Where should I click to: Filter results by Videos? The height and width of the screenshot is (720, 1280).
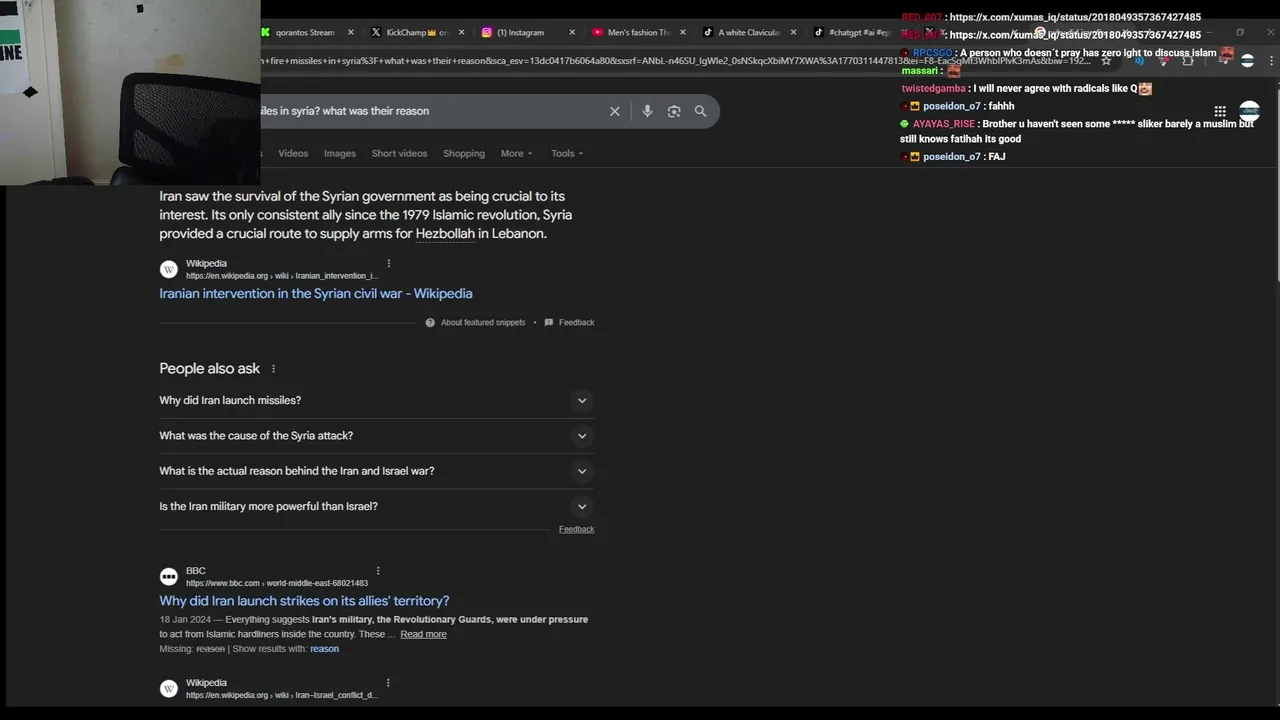coord(293,153)
